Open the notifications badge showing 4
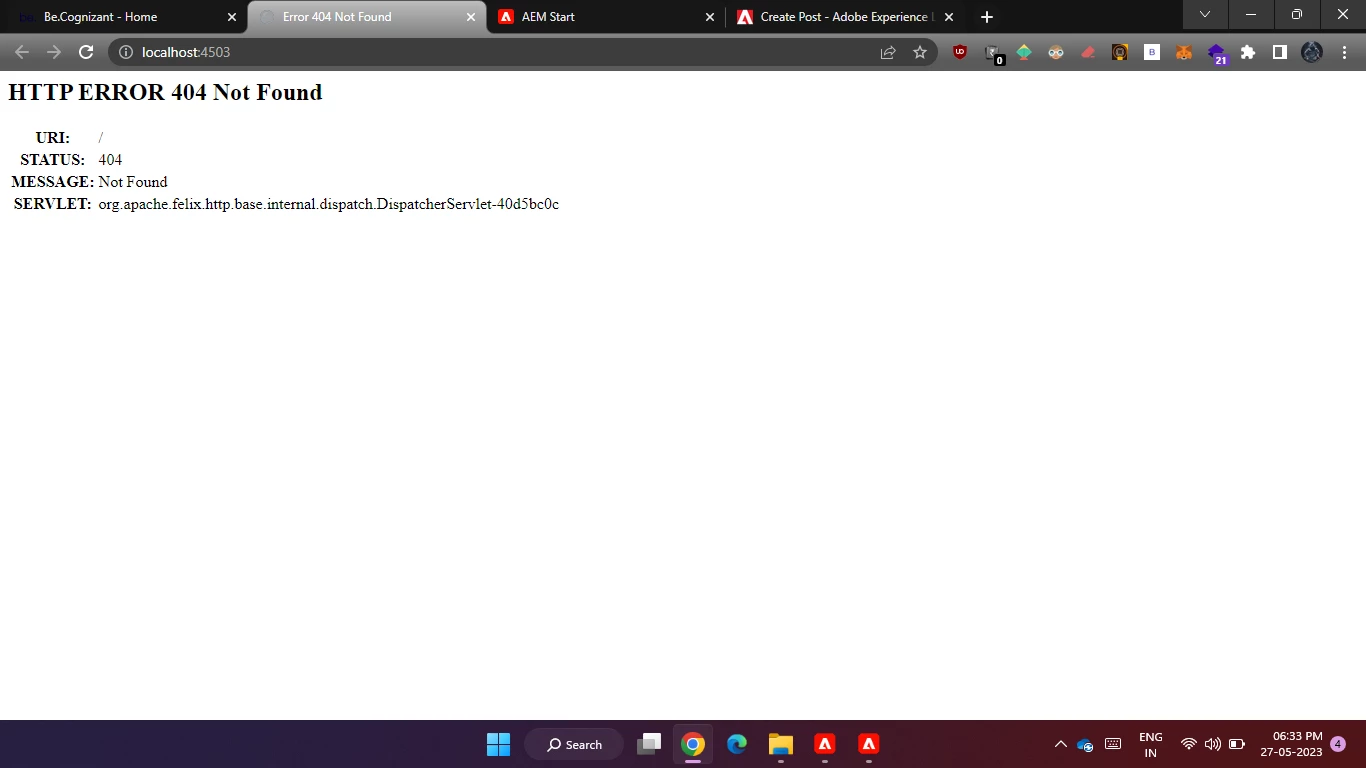This screenshot has width=1366, height=768. (x=1338, y=744)
